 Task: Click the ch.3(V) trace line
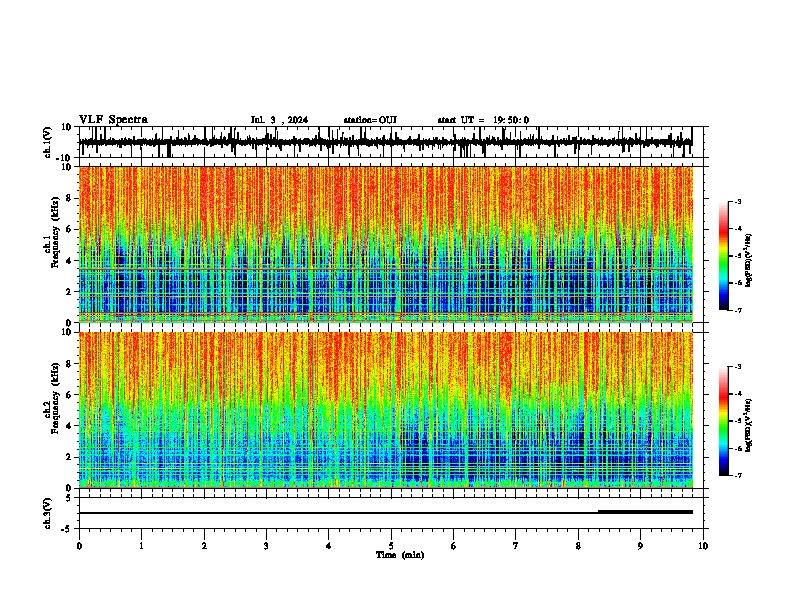pyautogui.click(x=386, y=513)
